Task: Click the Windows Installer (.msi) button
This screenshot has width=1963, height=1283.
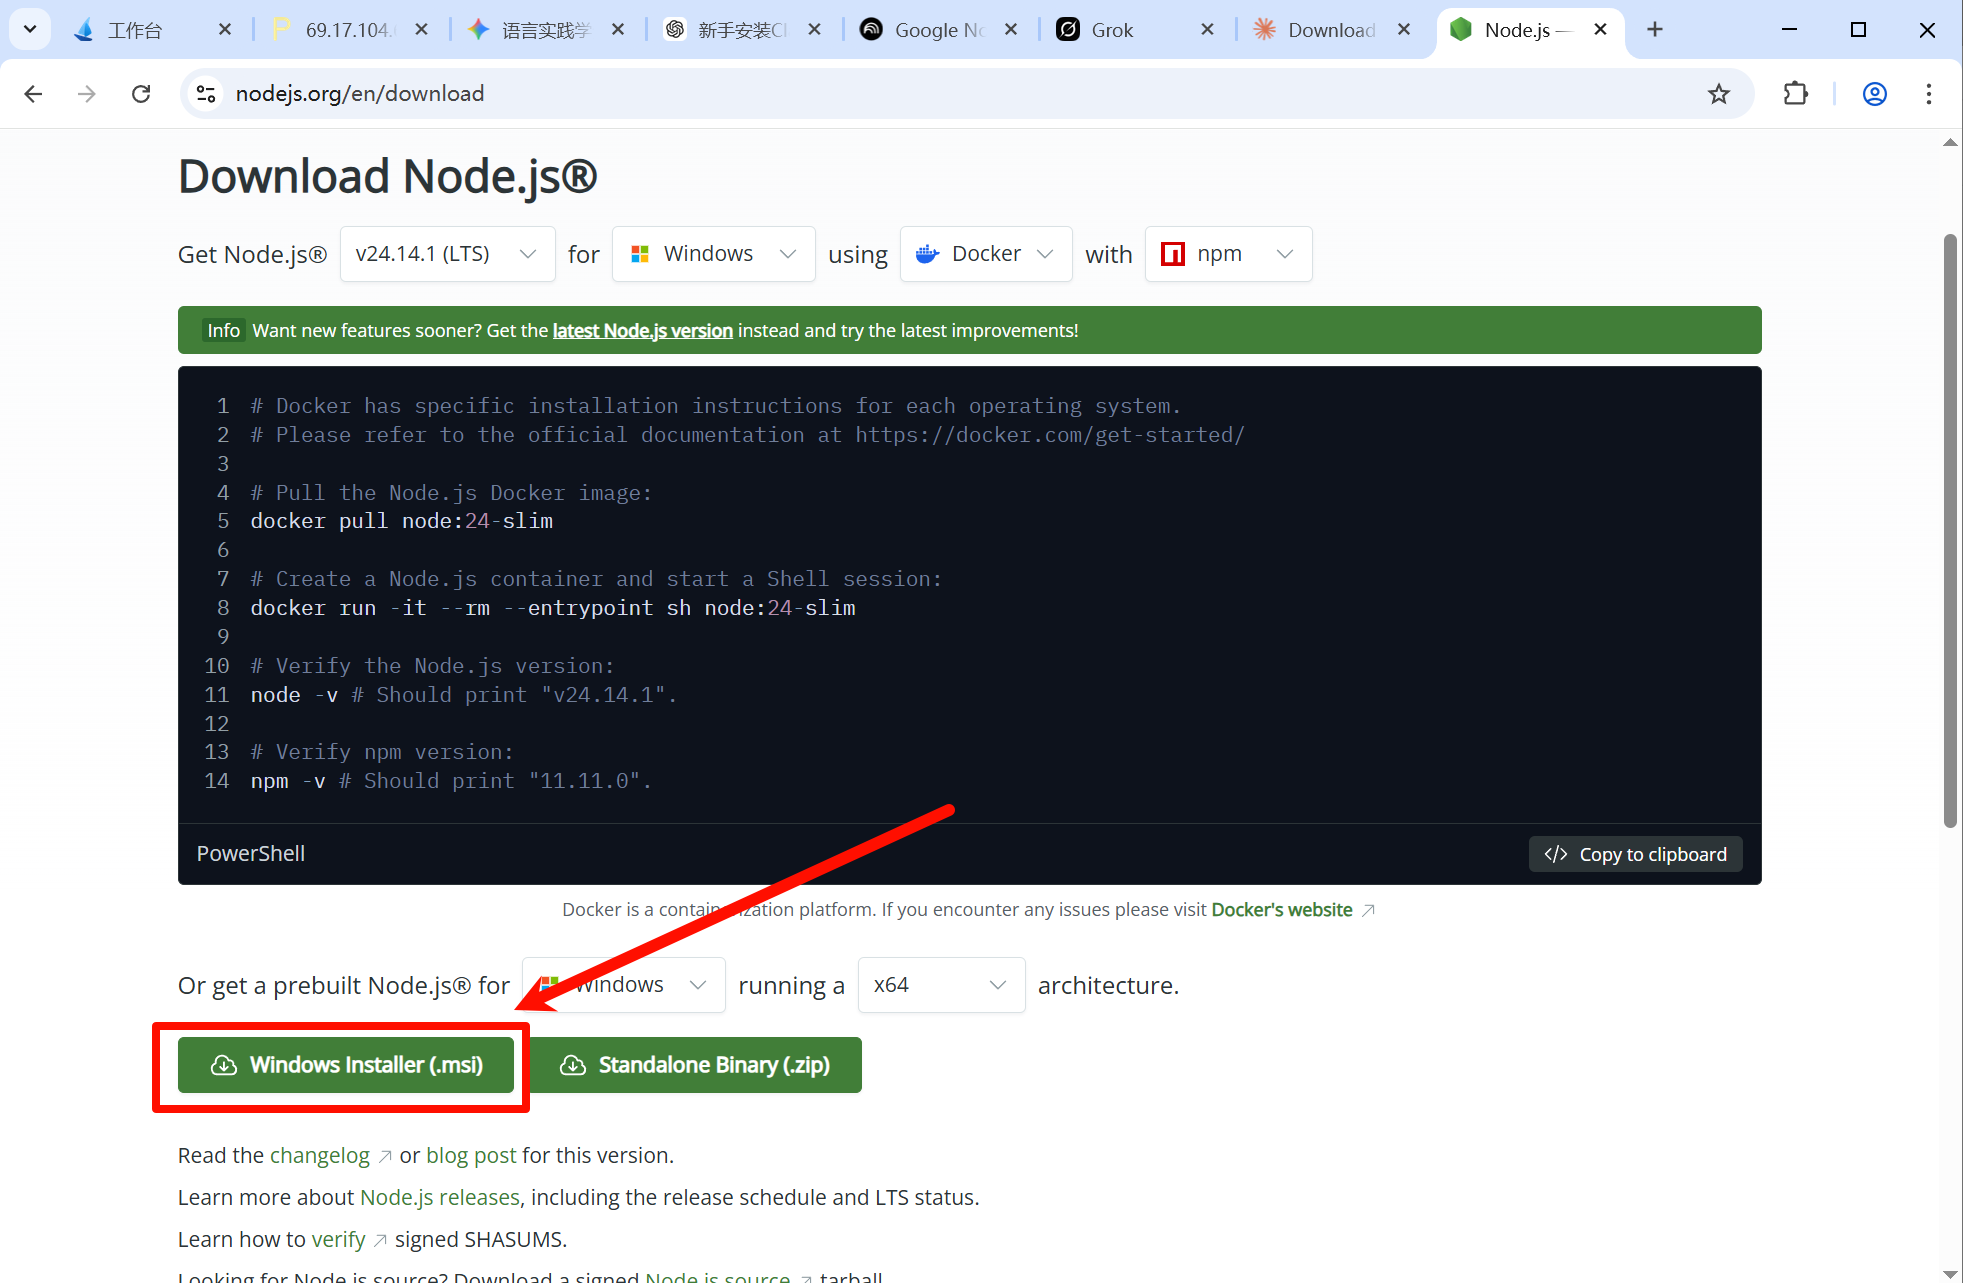Action: [346, 1065]
